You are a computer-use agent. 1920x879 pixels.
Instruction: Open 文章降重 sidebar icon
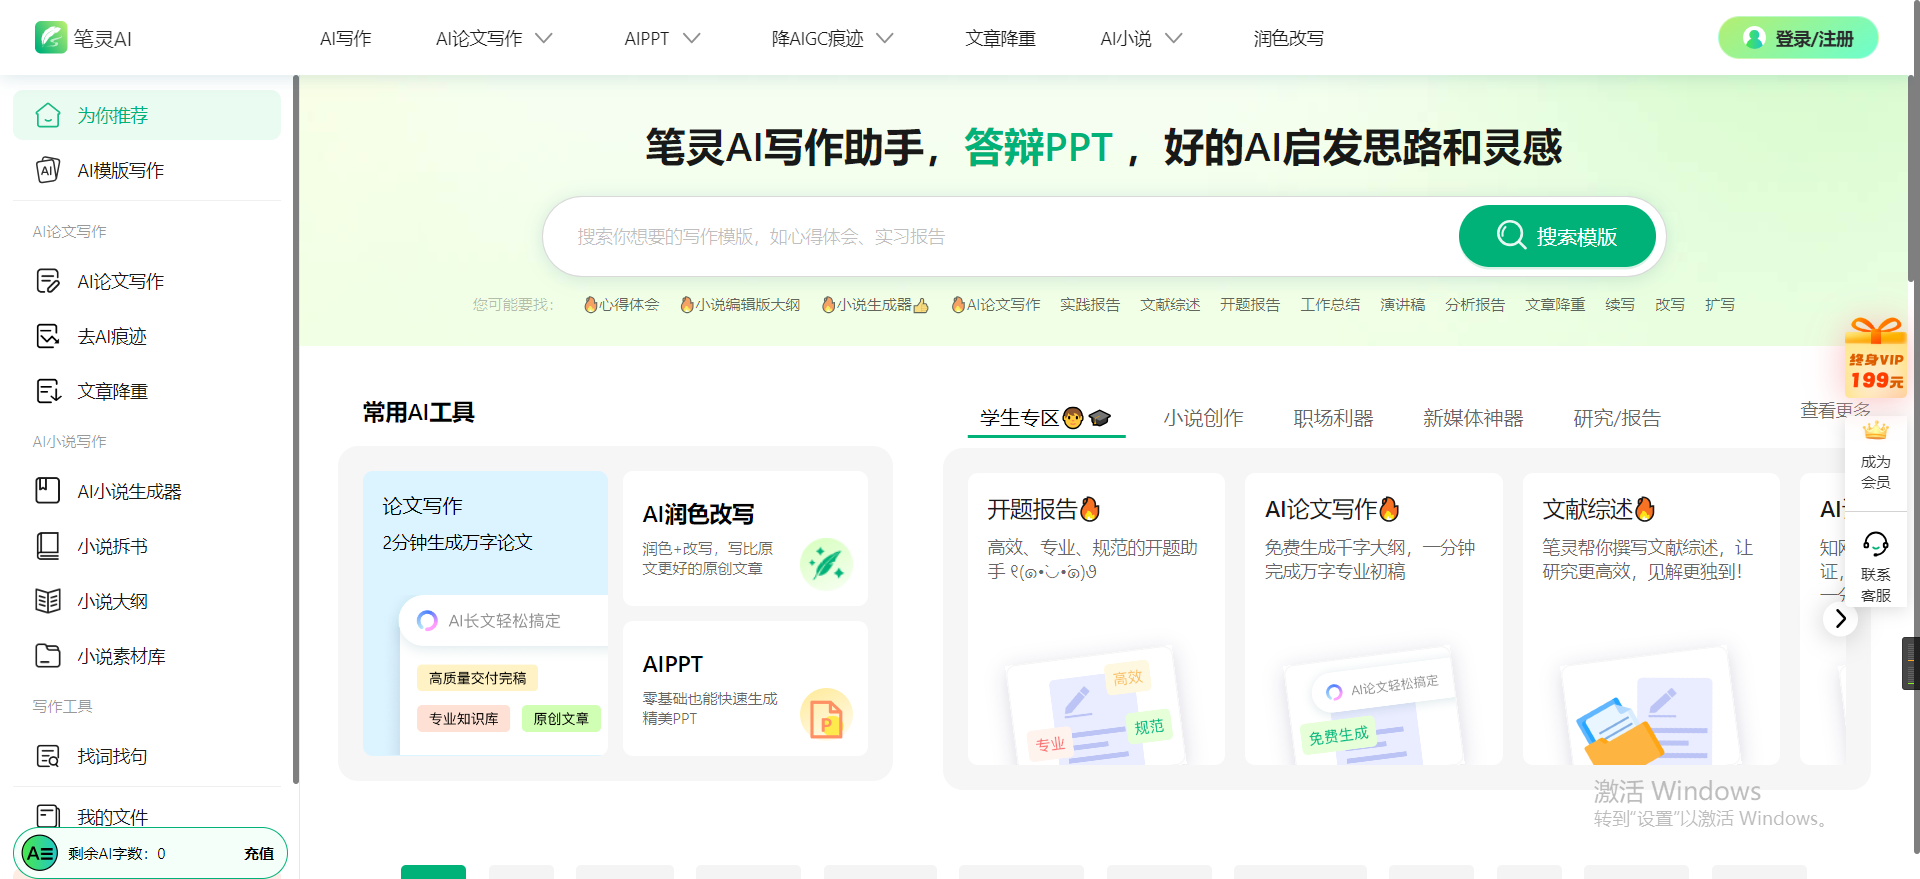point(48,391)
